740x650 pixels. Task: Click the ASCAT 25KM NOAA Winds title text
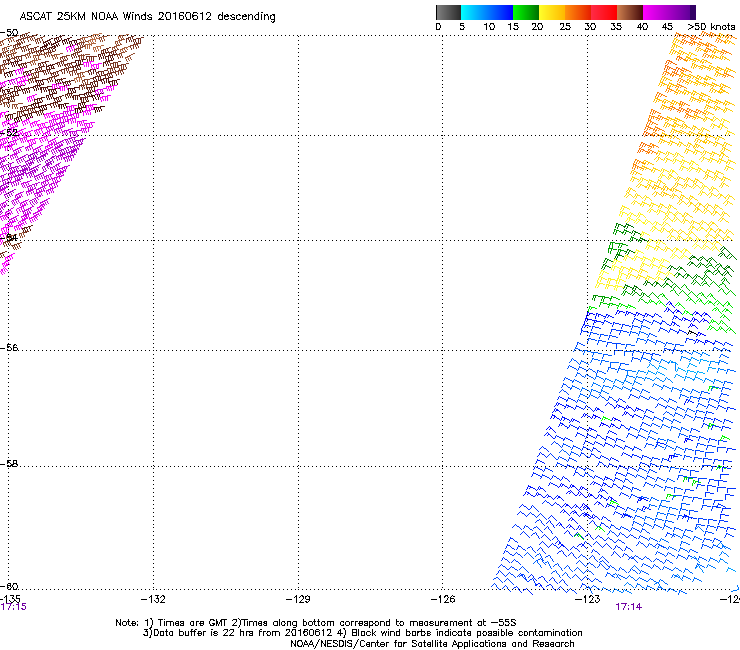click(147, 17)
